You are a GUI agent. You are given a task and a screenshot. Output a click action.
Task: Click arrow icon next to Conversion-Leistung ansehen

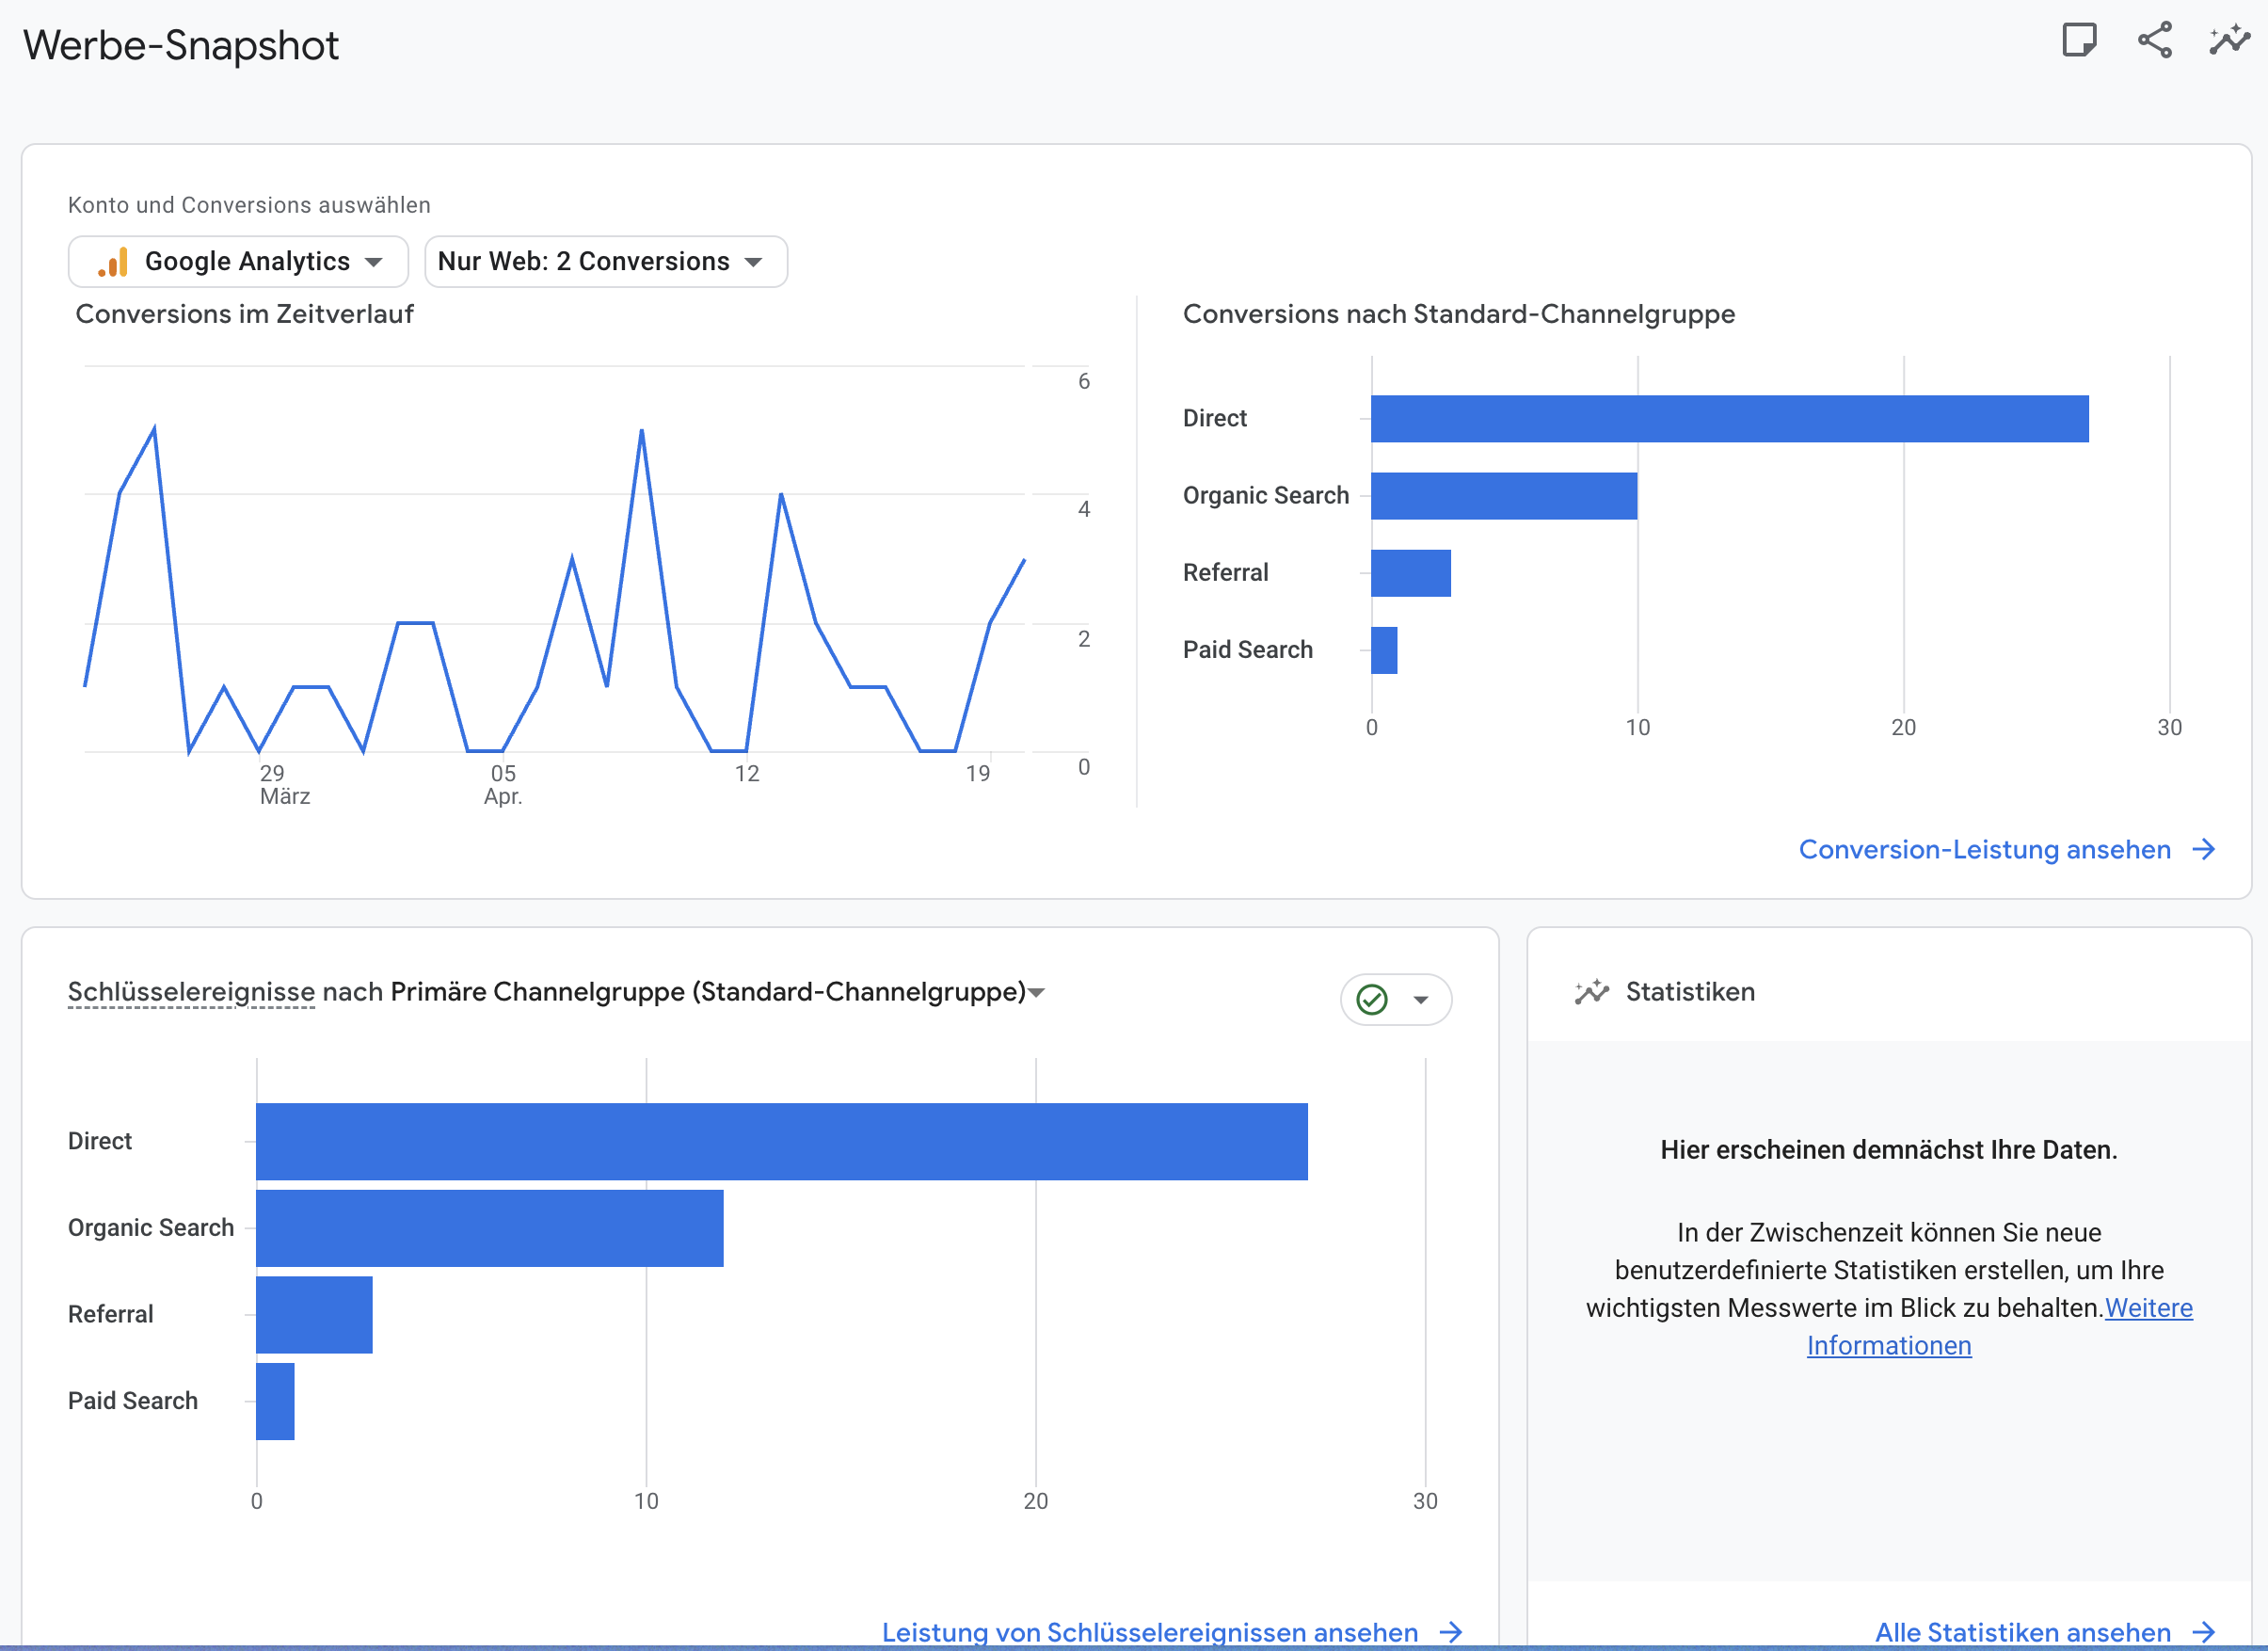coord(2204,850)
